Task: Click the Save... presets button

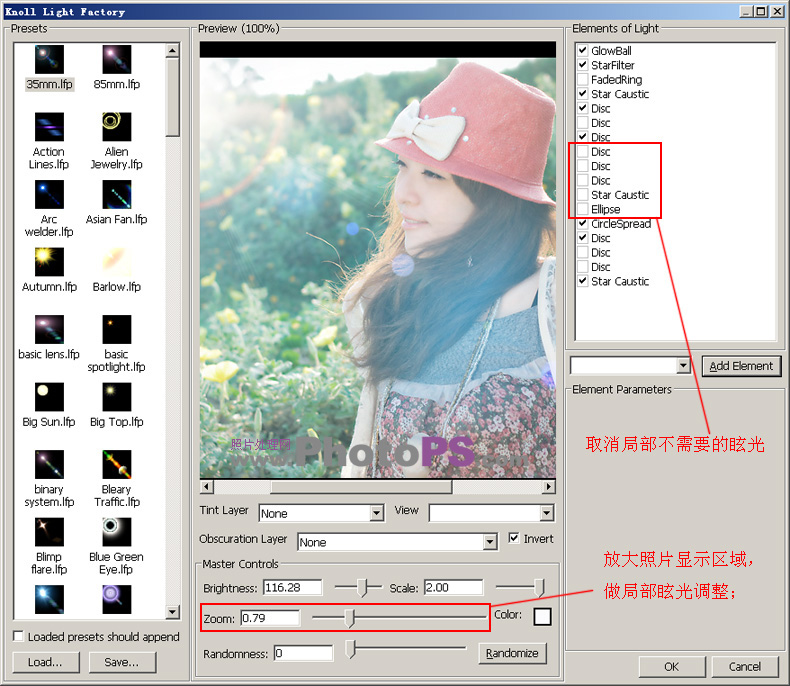Action: 122,662
